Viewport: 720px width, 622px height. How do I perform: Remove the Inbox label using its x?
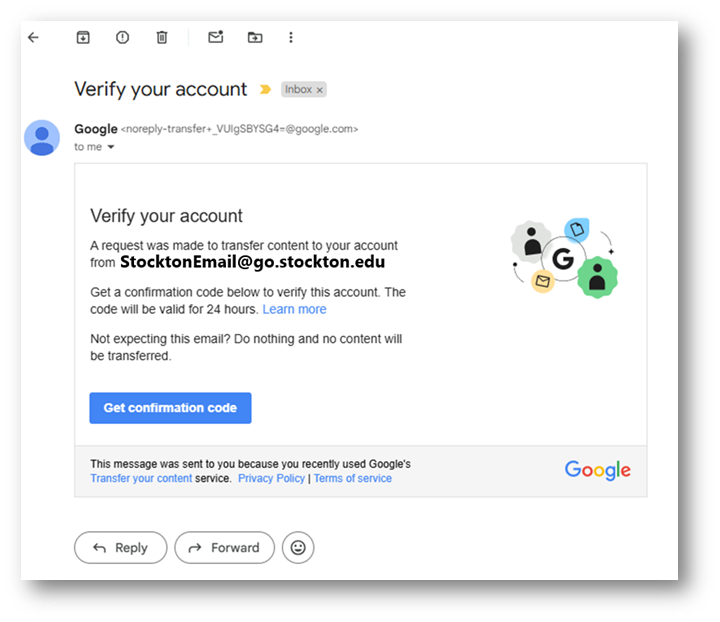[320, 90]
